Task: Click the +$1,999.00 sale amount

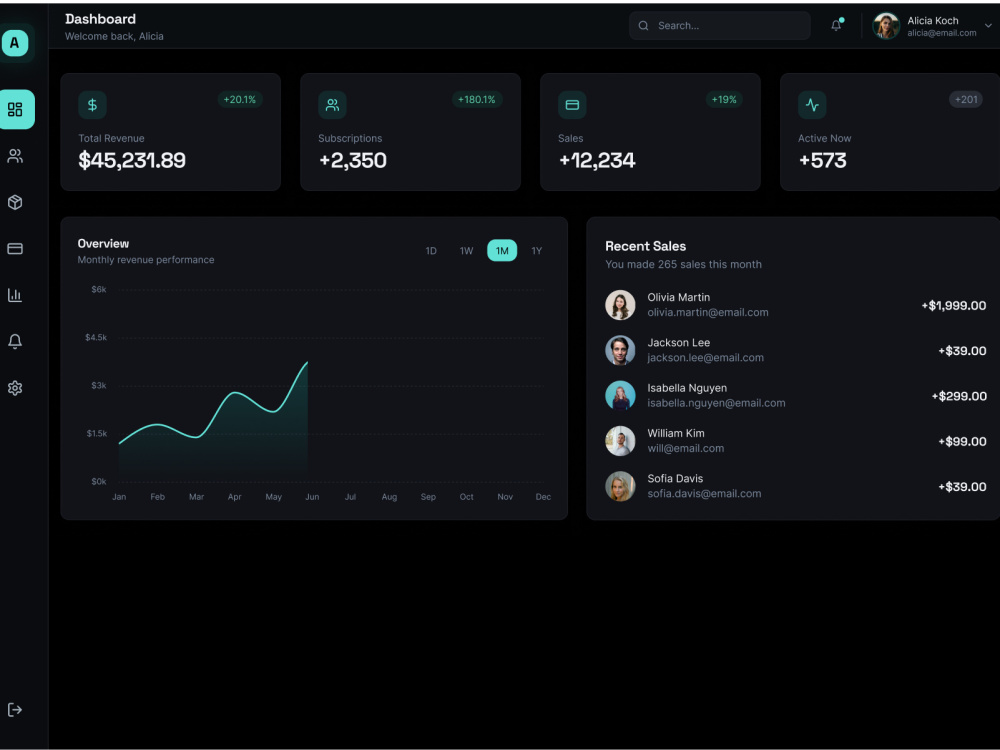Action: [x=953, y=305]
